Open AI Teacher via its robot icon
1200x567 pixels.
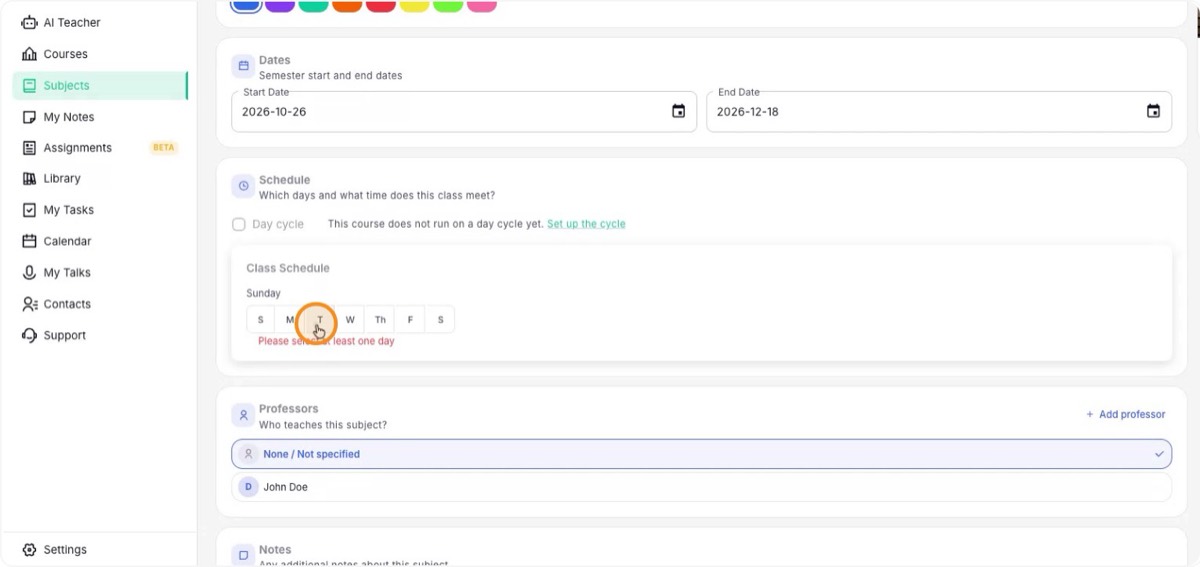[29, 22]
